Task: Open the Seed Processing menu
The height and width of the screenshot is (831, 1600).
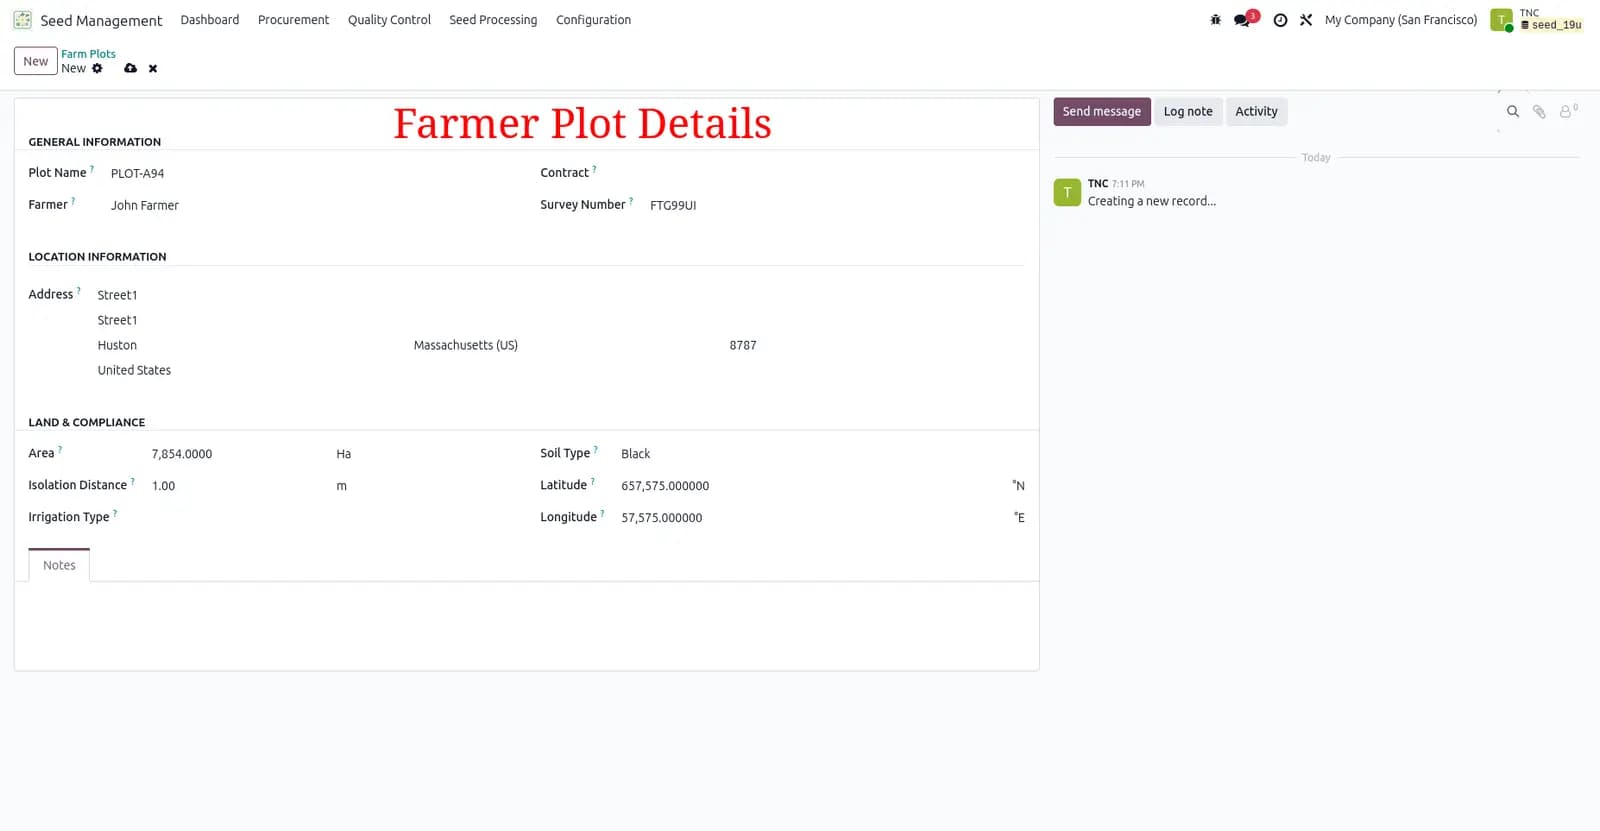Action: point(493,20)
